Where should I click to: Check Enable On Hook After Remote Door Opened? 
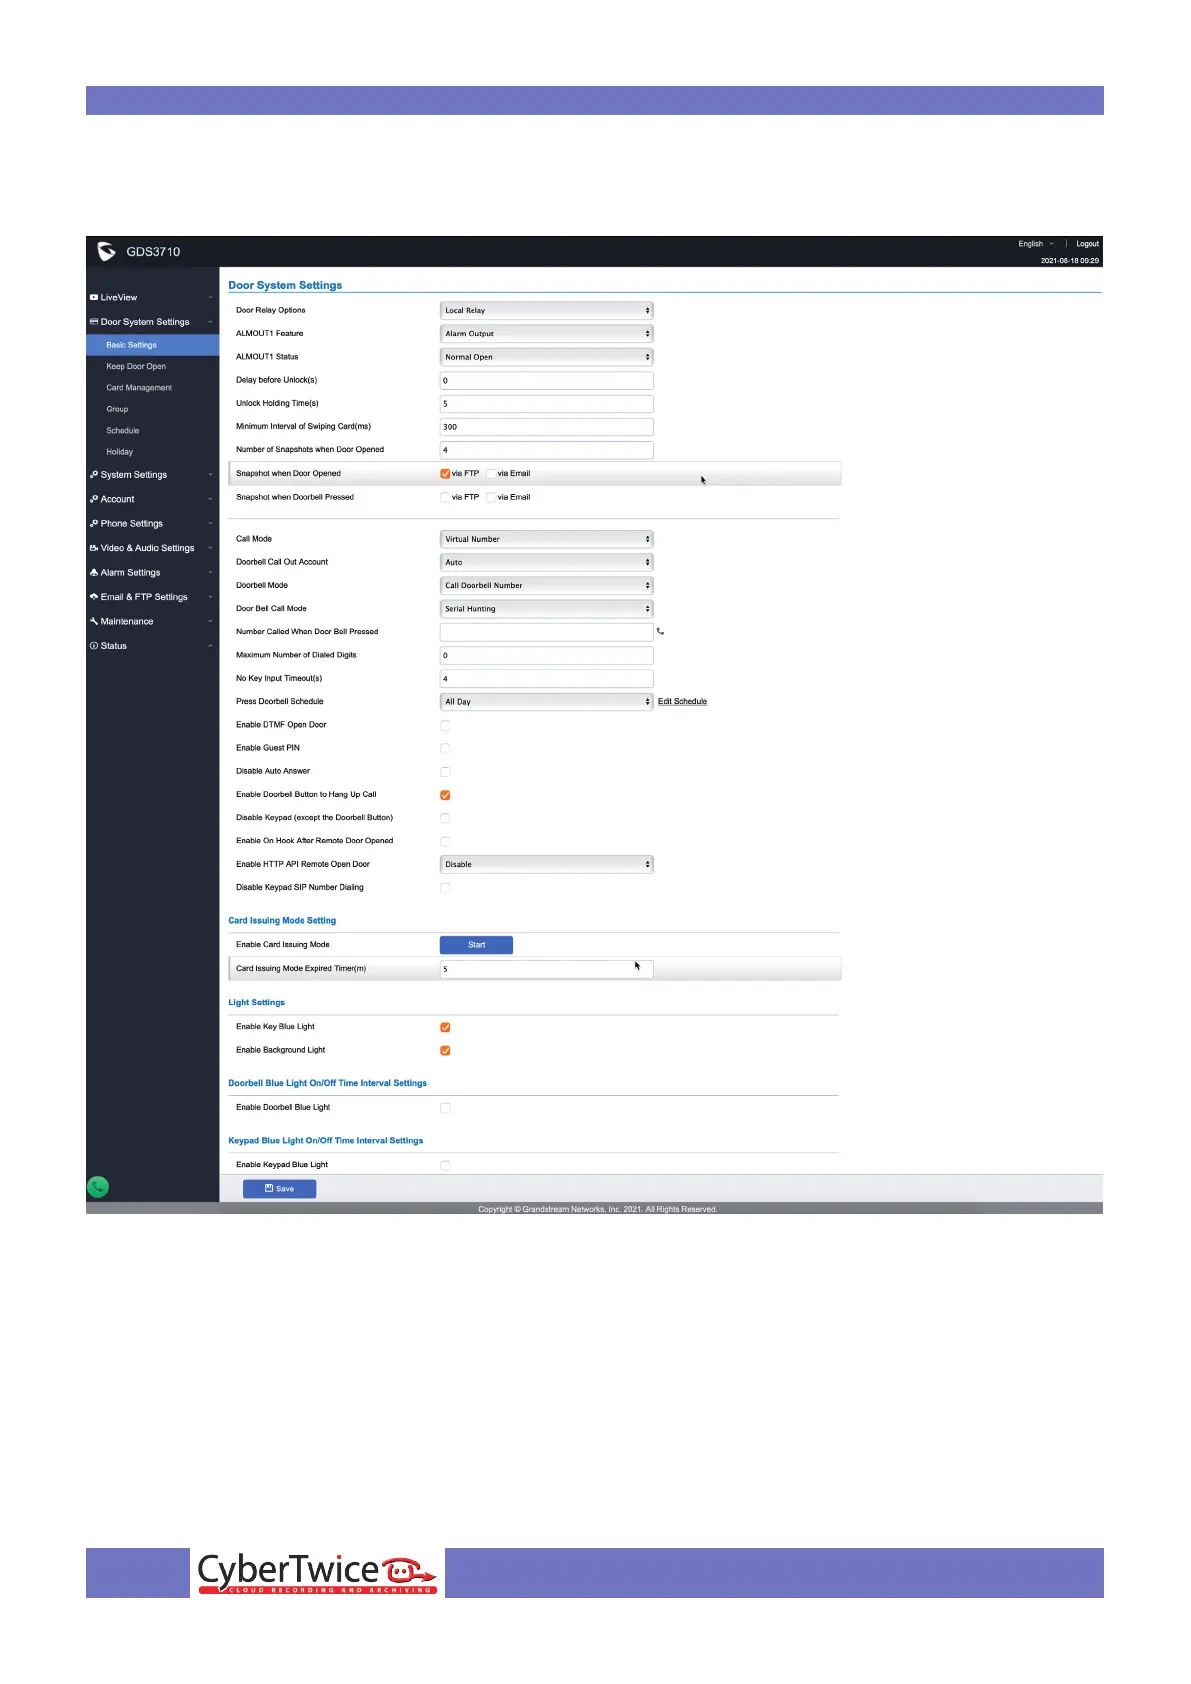pyautogui.click(x=445, y=841)
